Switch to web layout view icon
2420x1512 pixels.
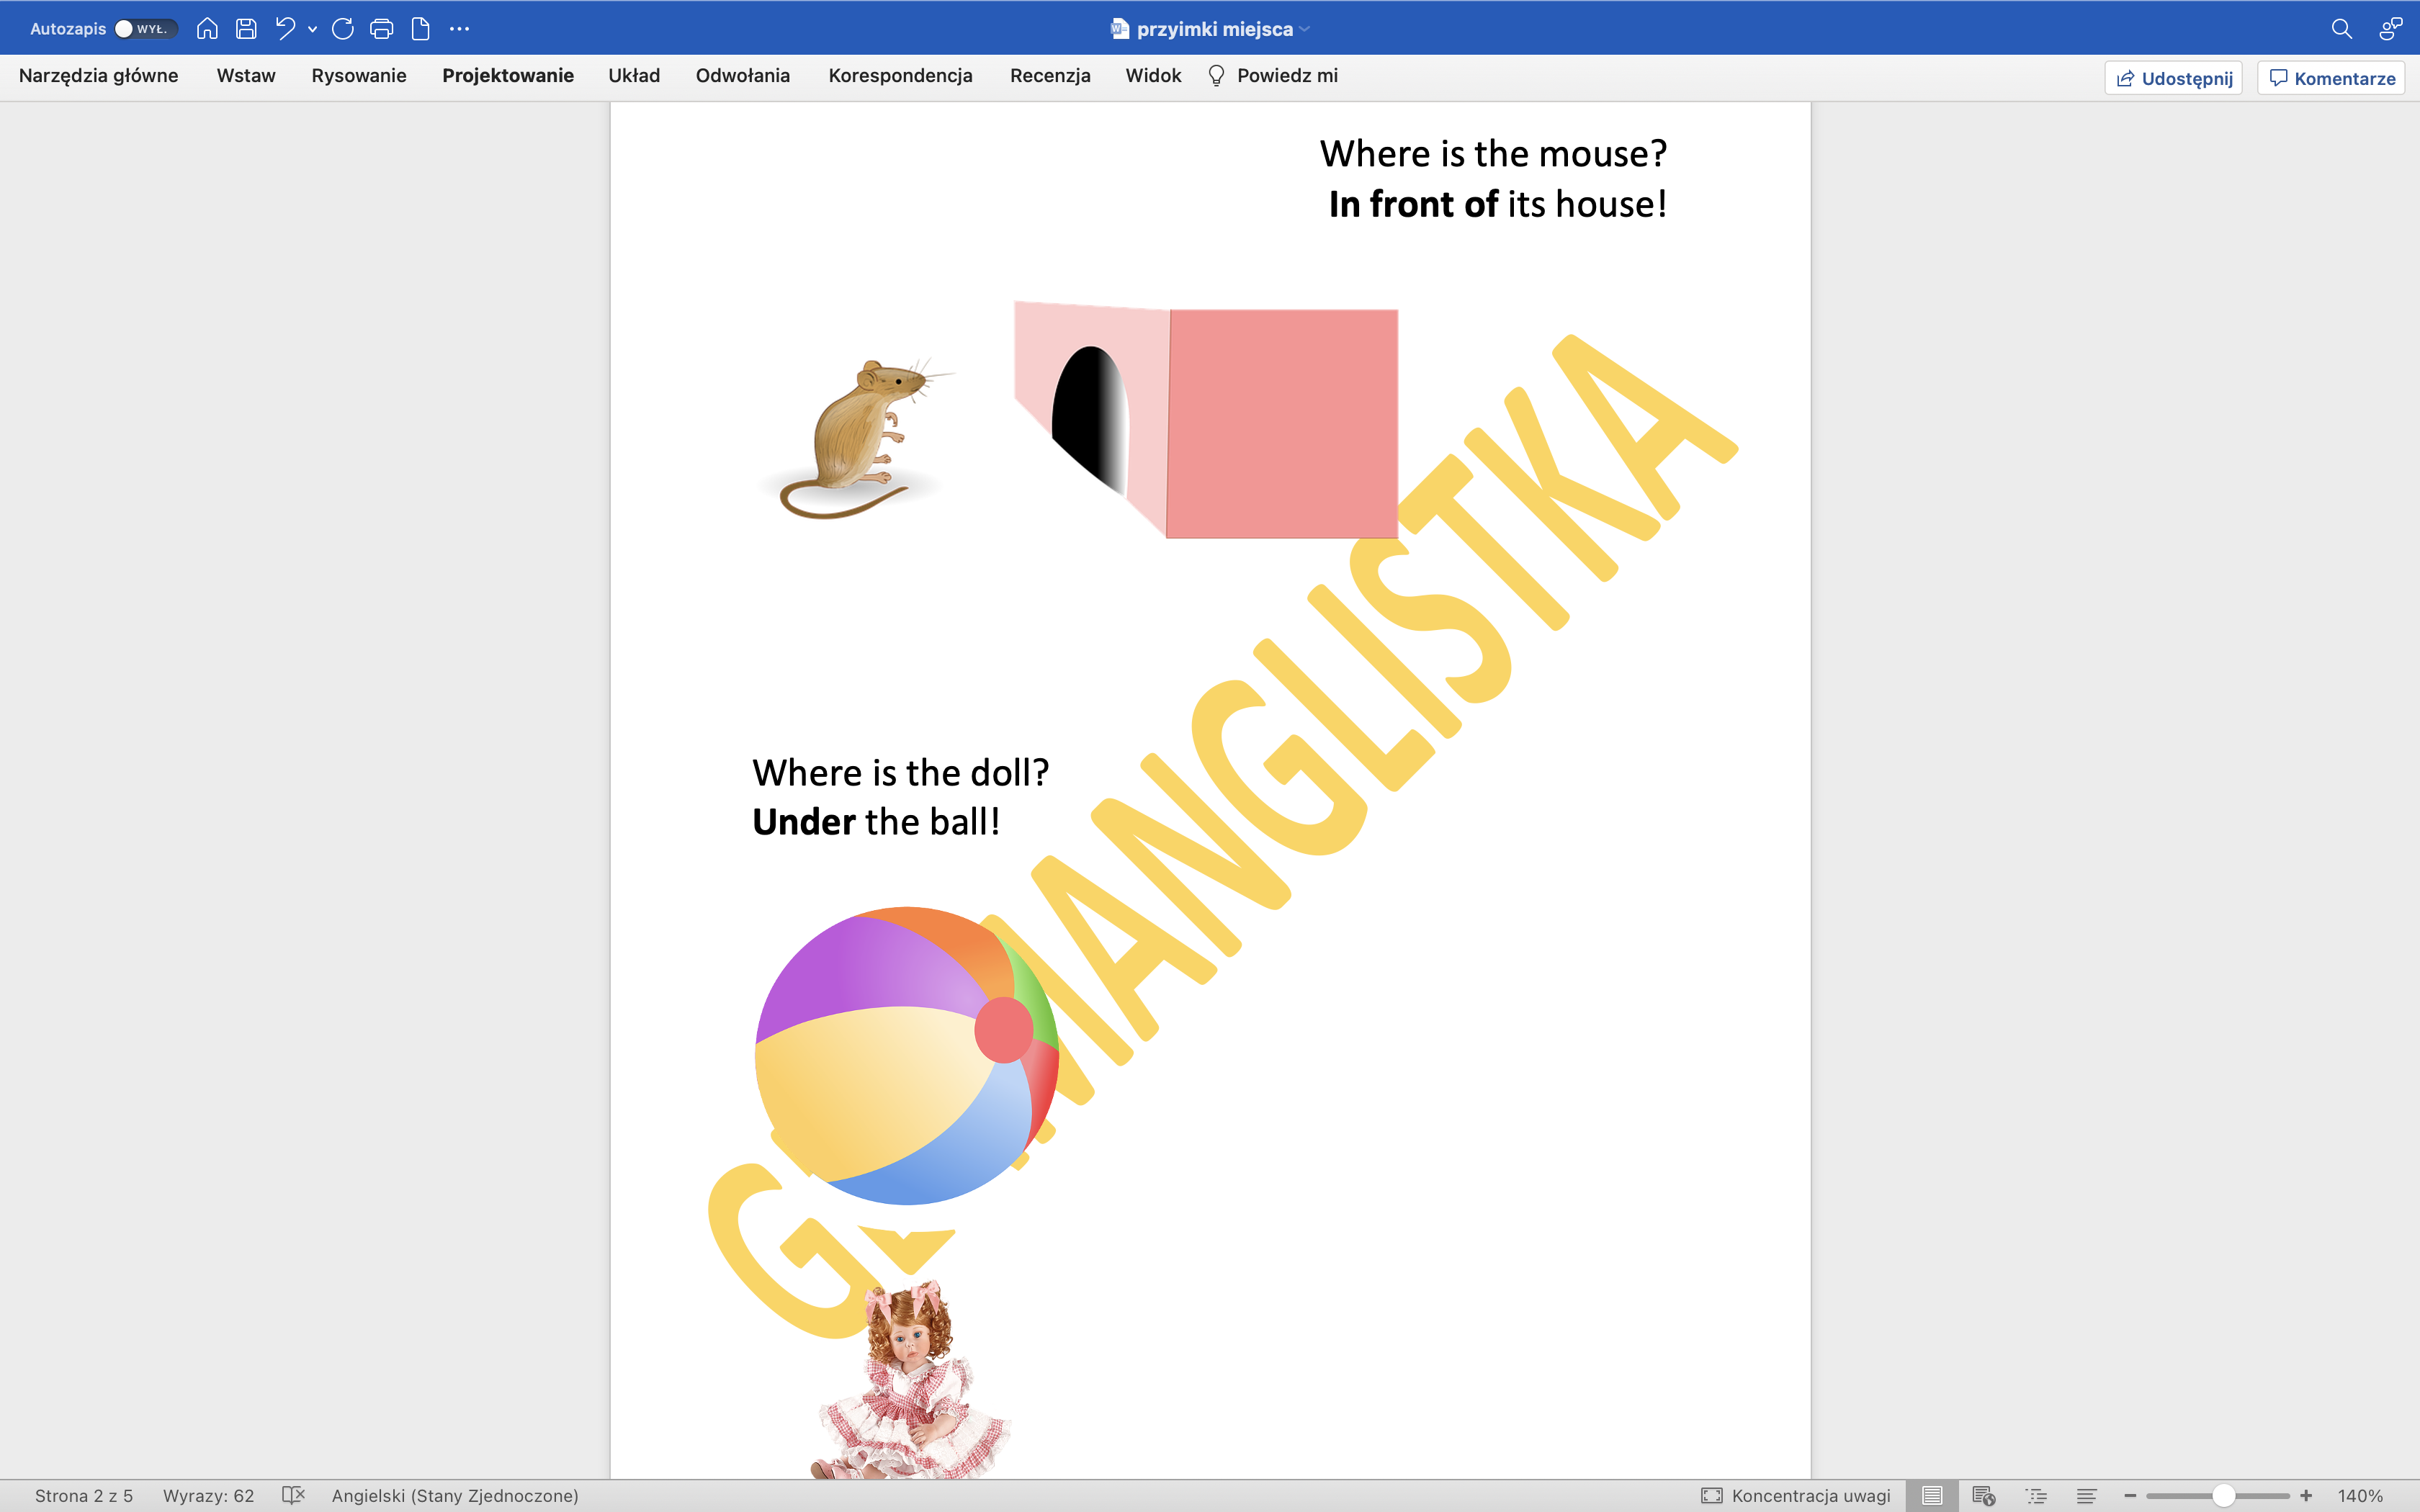pyautogui.click(x=1984, y=1495)
